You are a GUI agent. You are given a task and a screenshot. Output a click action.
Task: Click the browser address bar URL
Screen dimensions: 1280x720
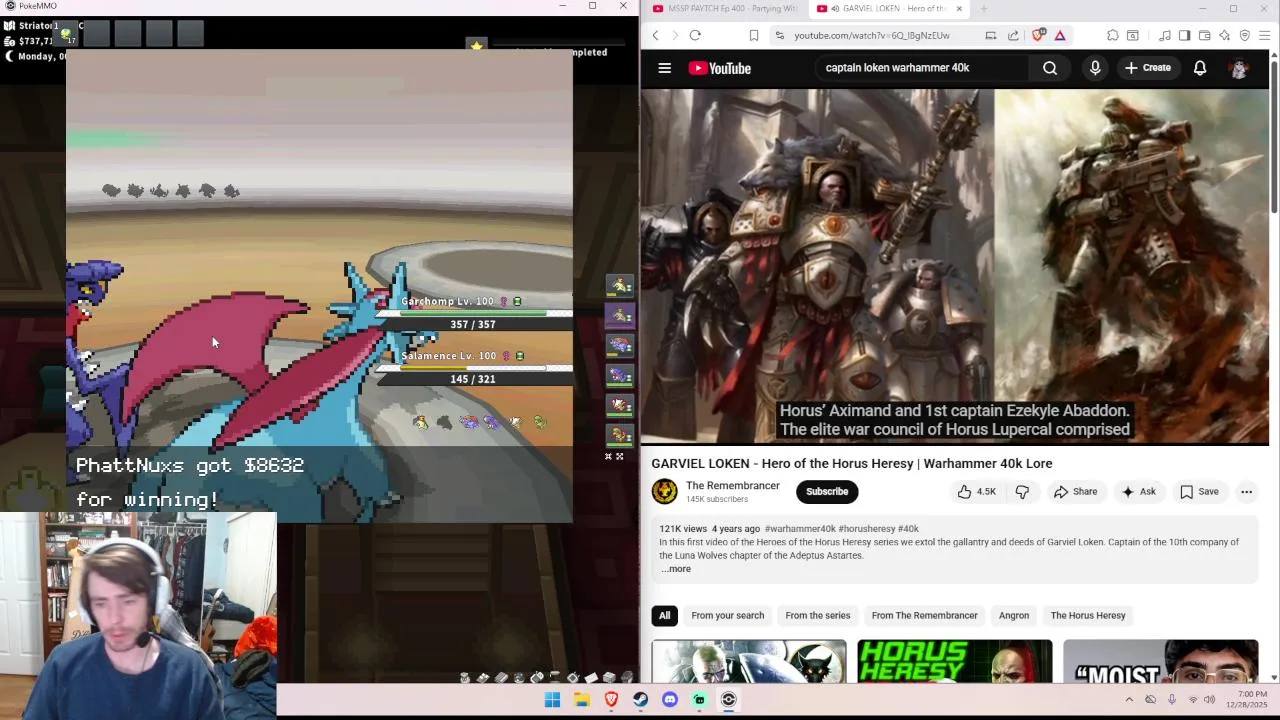click(872, 35)
